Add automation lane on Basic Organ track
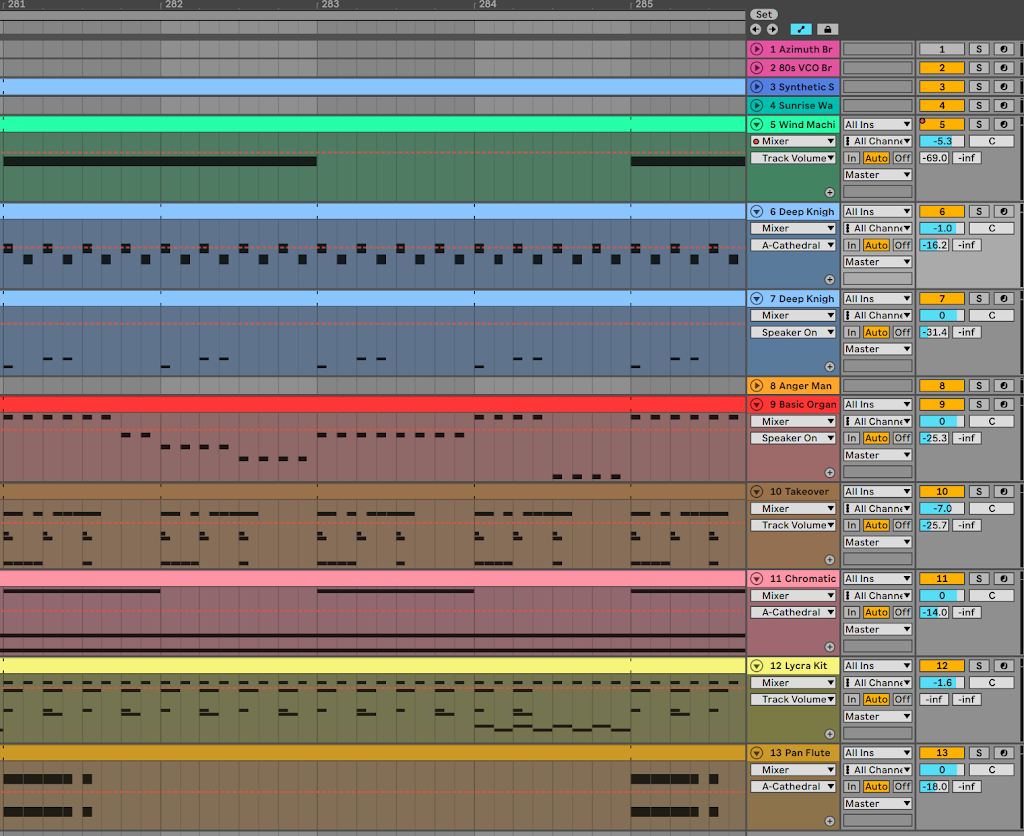The image size is (1024, 836). (x=829, y=472)
